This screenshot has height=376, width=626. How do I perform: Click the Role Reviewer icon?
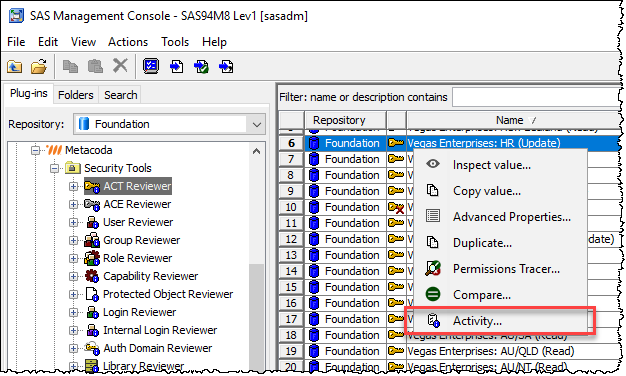(x=92, y=258)
